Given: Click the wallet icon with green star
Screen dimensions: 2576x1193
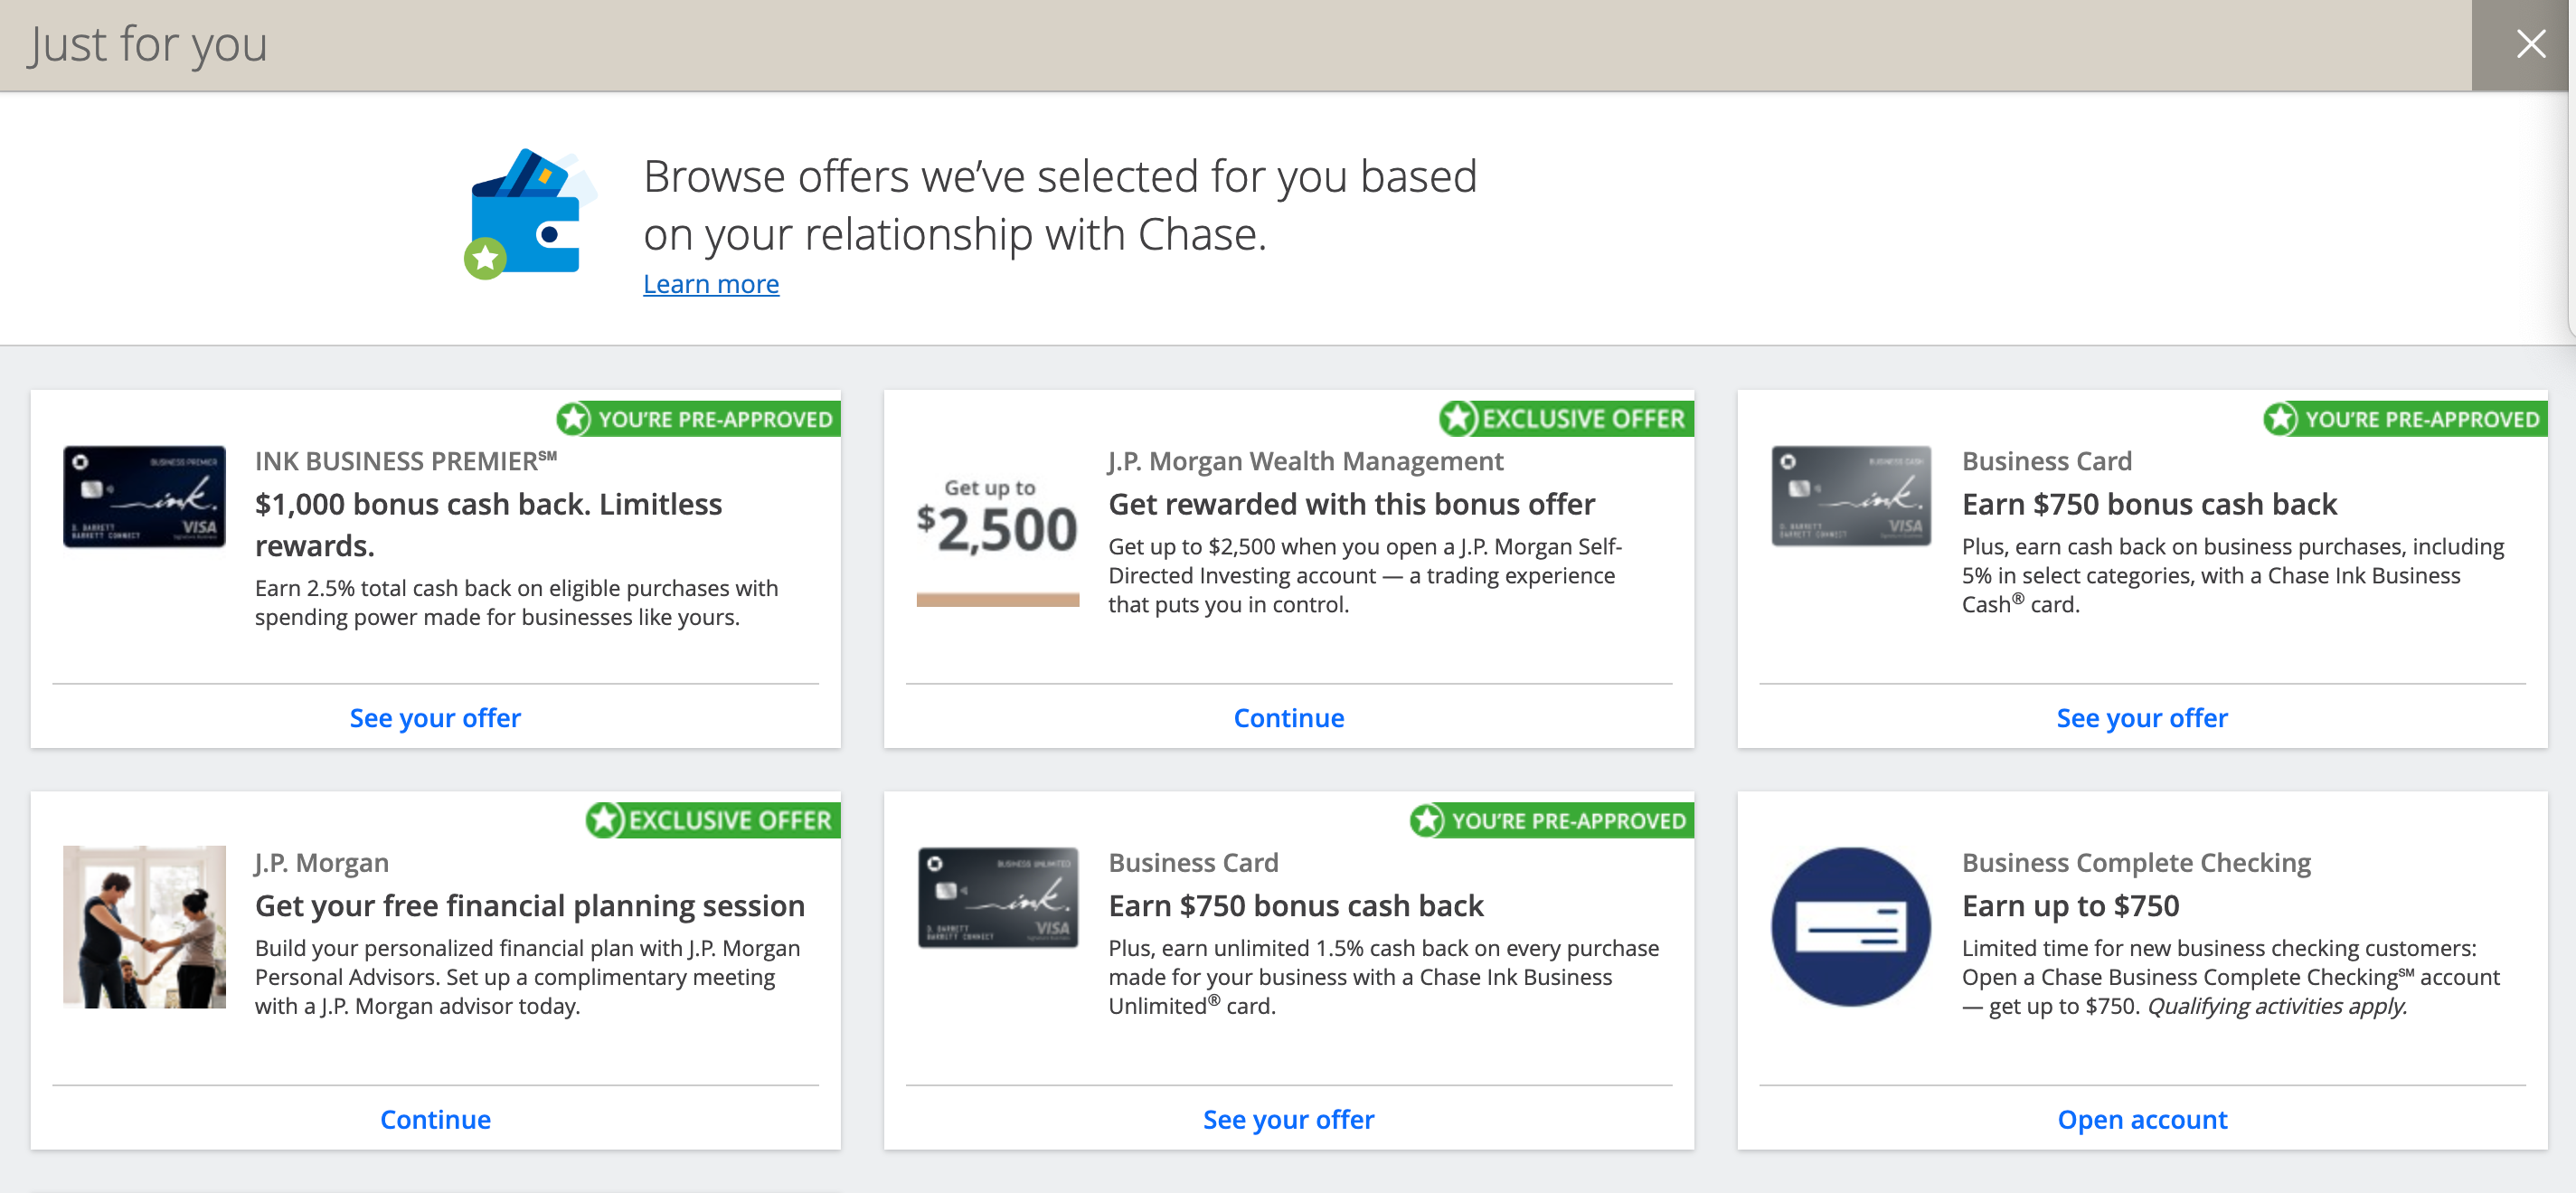Looking at the screenshot, I should point(530,214).
